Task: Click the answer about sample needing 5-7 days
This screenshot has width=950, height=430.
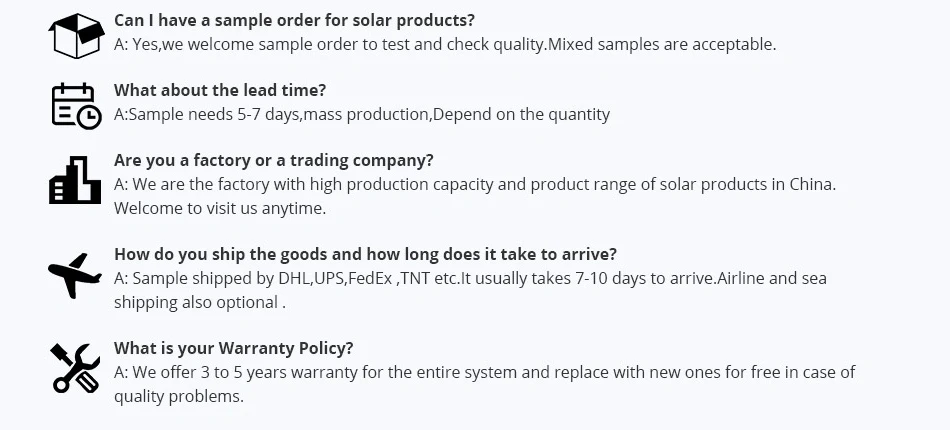Action: (x=361, y=114)
